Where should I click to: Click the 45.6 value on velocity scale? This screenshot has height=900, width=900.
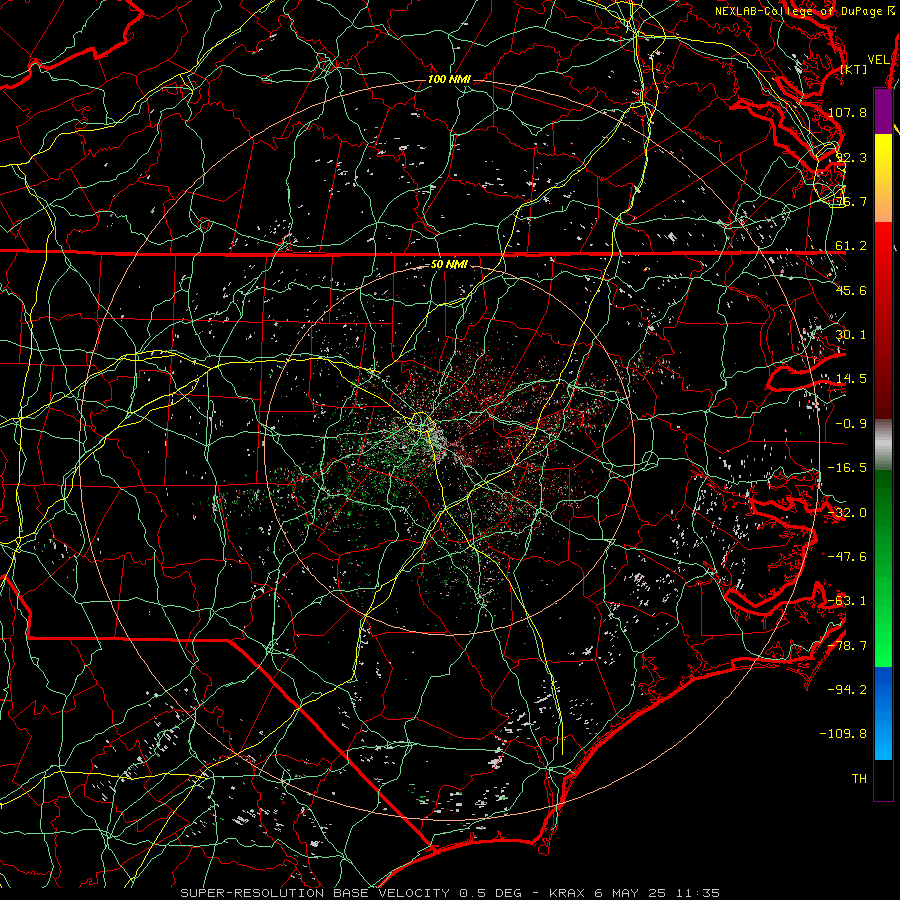(851, 290)
